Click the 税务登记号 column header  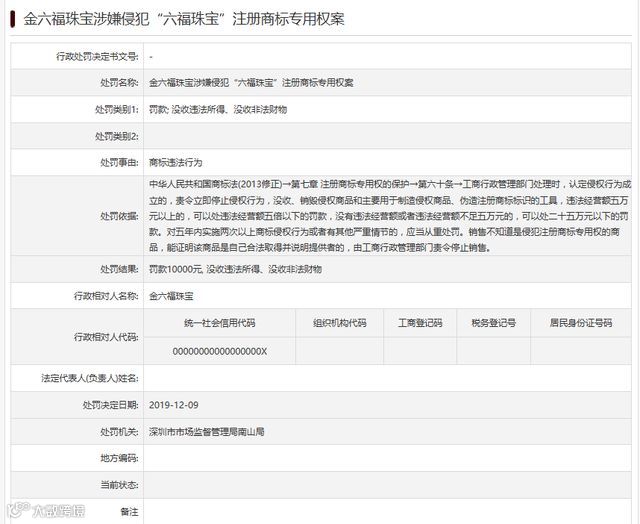click(x=493, y=323)
